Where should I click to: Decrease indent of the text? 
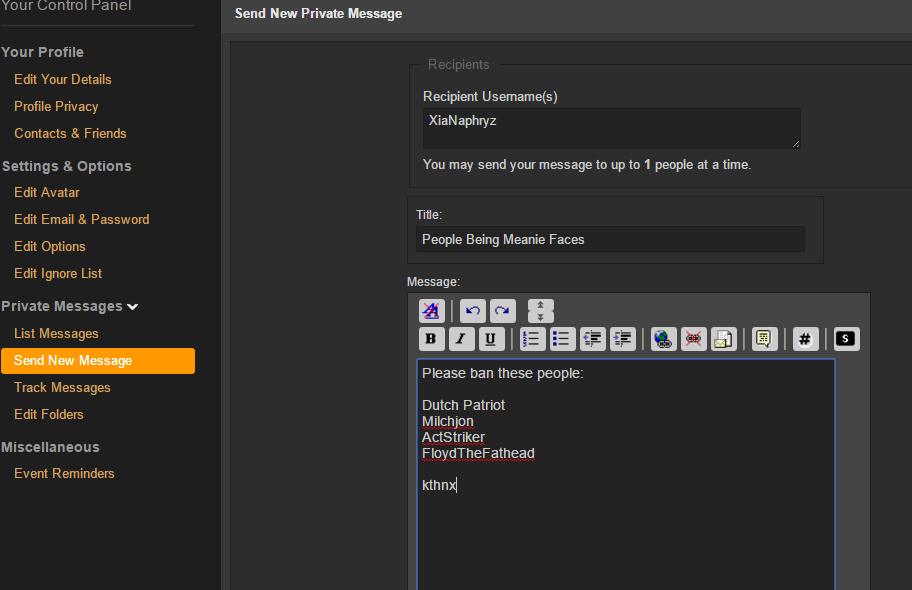click(593, 339)
